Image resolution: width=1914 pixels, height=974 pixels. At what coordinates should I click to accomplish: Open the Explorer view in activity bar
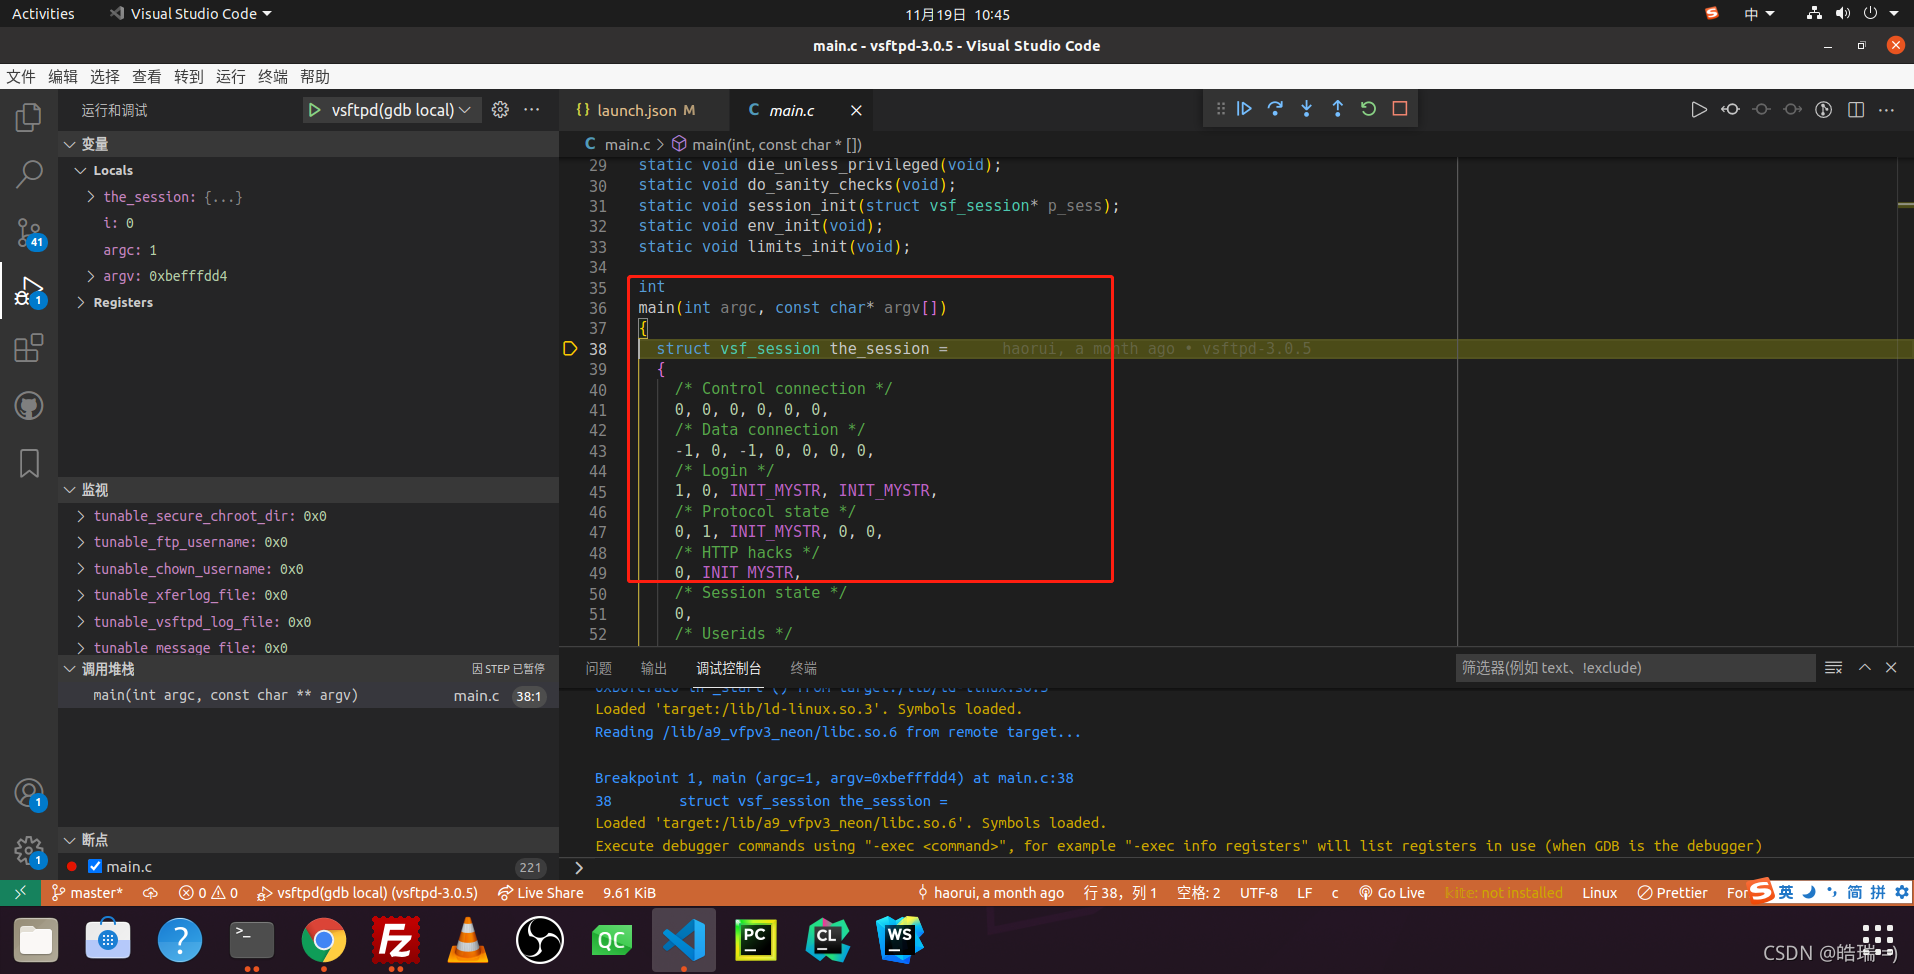point(29,118)
